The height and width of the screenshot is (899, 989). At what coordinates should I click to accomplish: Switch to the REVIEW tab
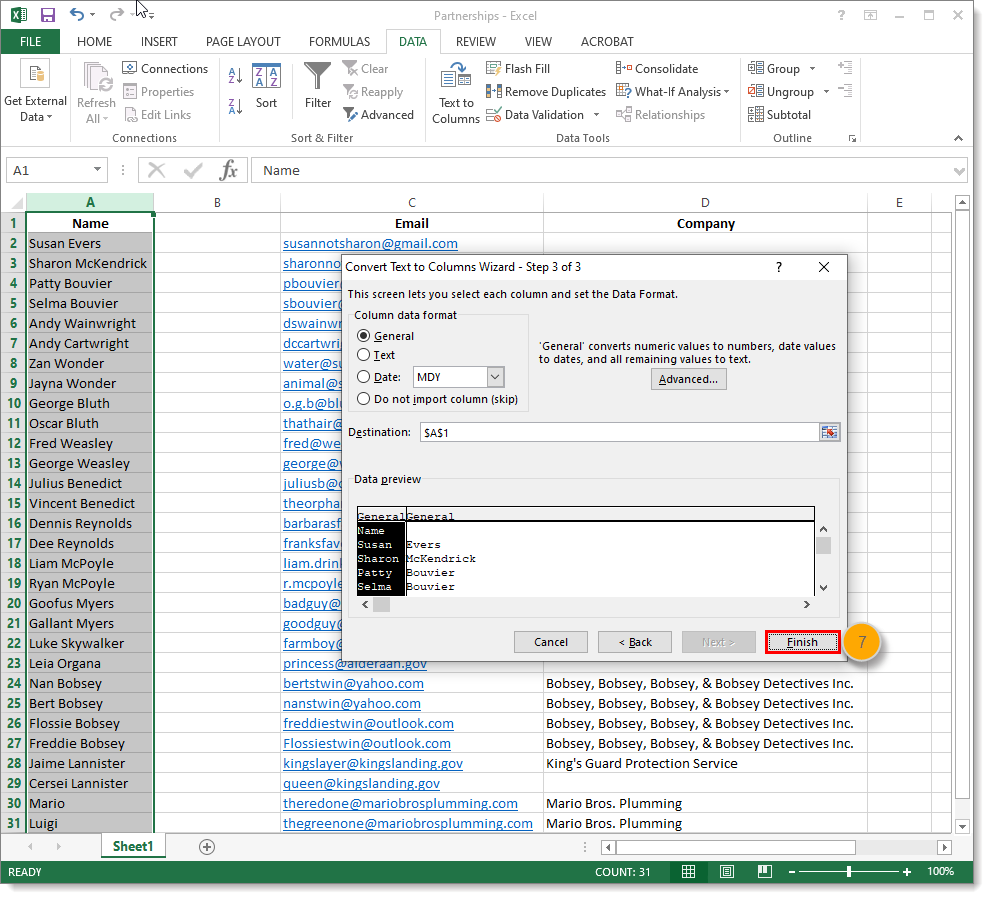(476, 42)
